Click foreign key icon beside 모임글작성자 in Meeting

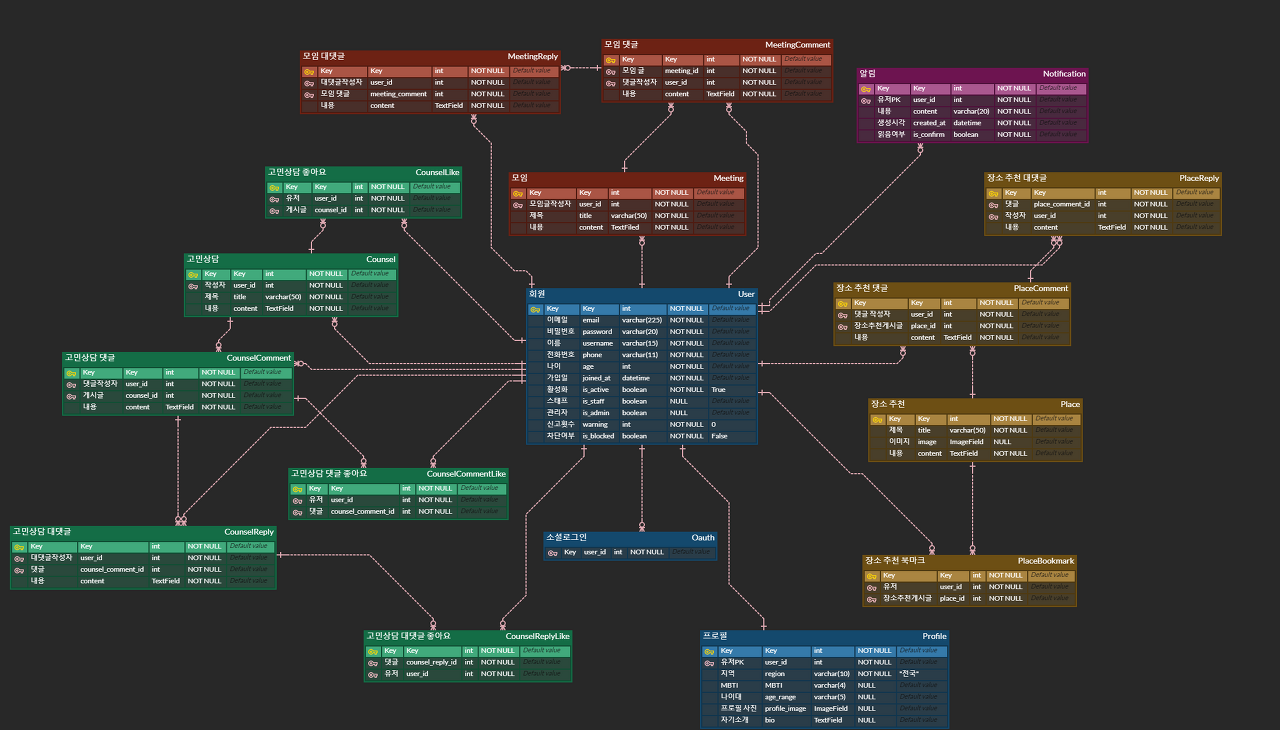518,204
